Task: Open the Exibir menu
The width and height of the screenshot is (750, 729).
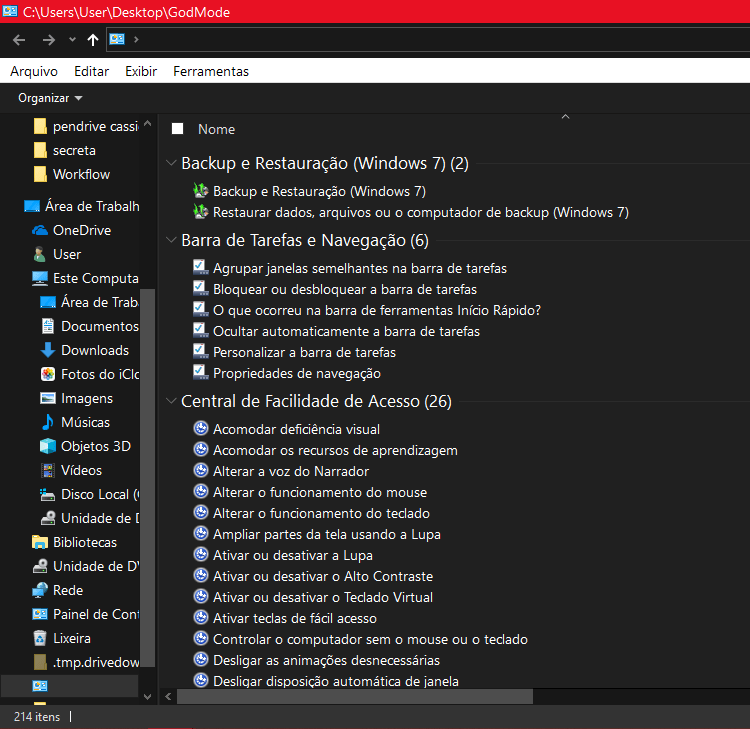Action: [x=141, y=71]
